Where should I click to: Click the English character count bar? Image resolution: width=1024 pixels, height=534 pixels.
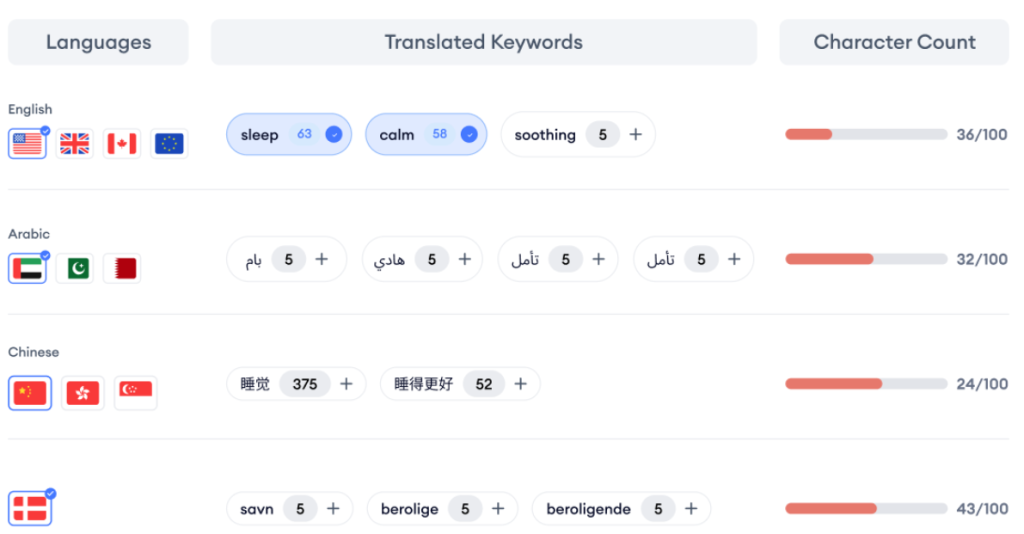click(x=866, y=134)
